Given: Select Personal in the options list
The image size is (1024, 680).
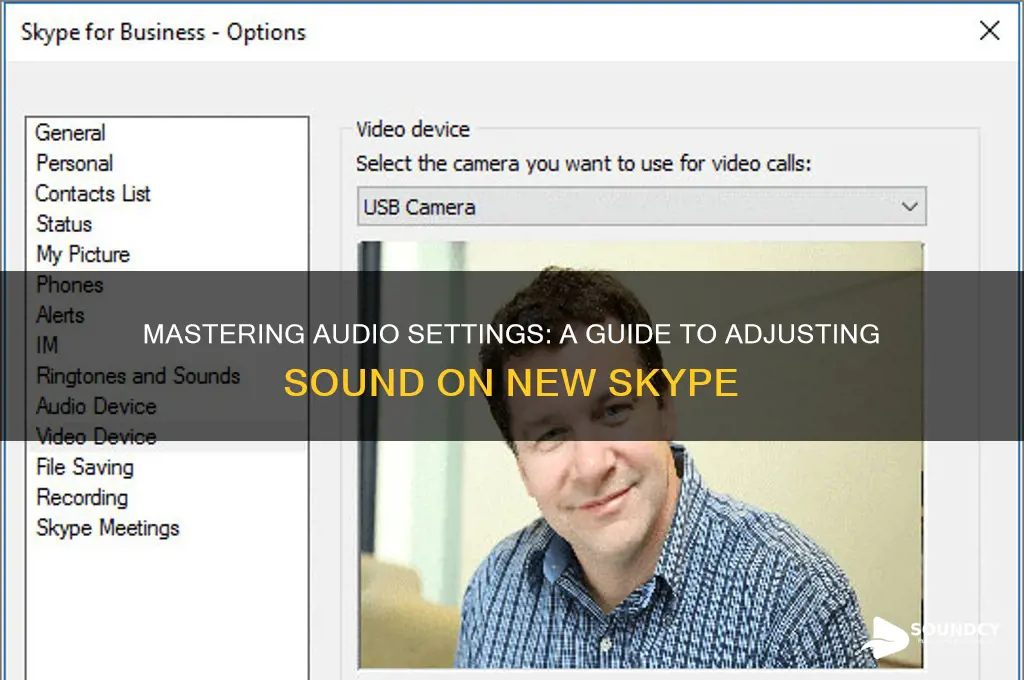Looking at the screenshot, I should click(74, 163).
